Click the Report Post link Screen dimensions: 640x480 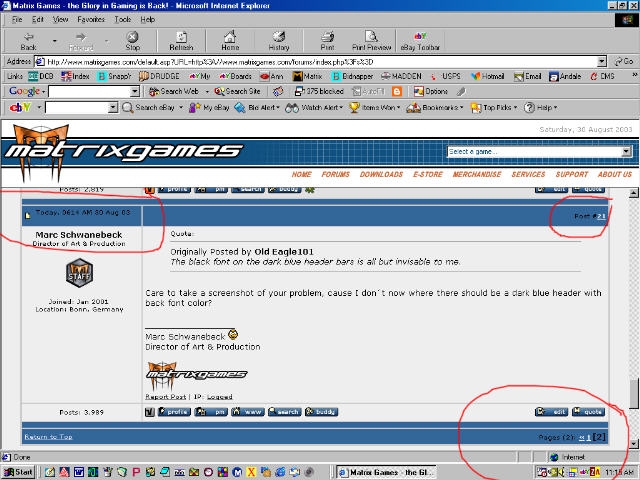(x=165, y=397)
